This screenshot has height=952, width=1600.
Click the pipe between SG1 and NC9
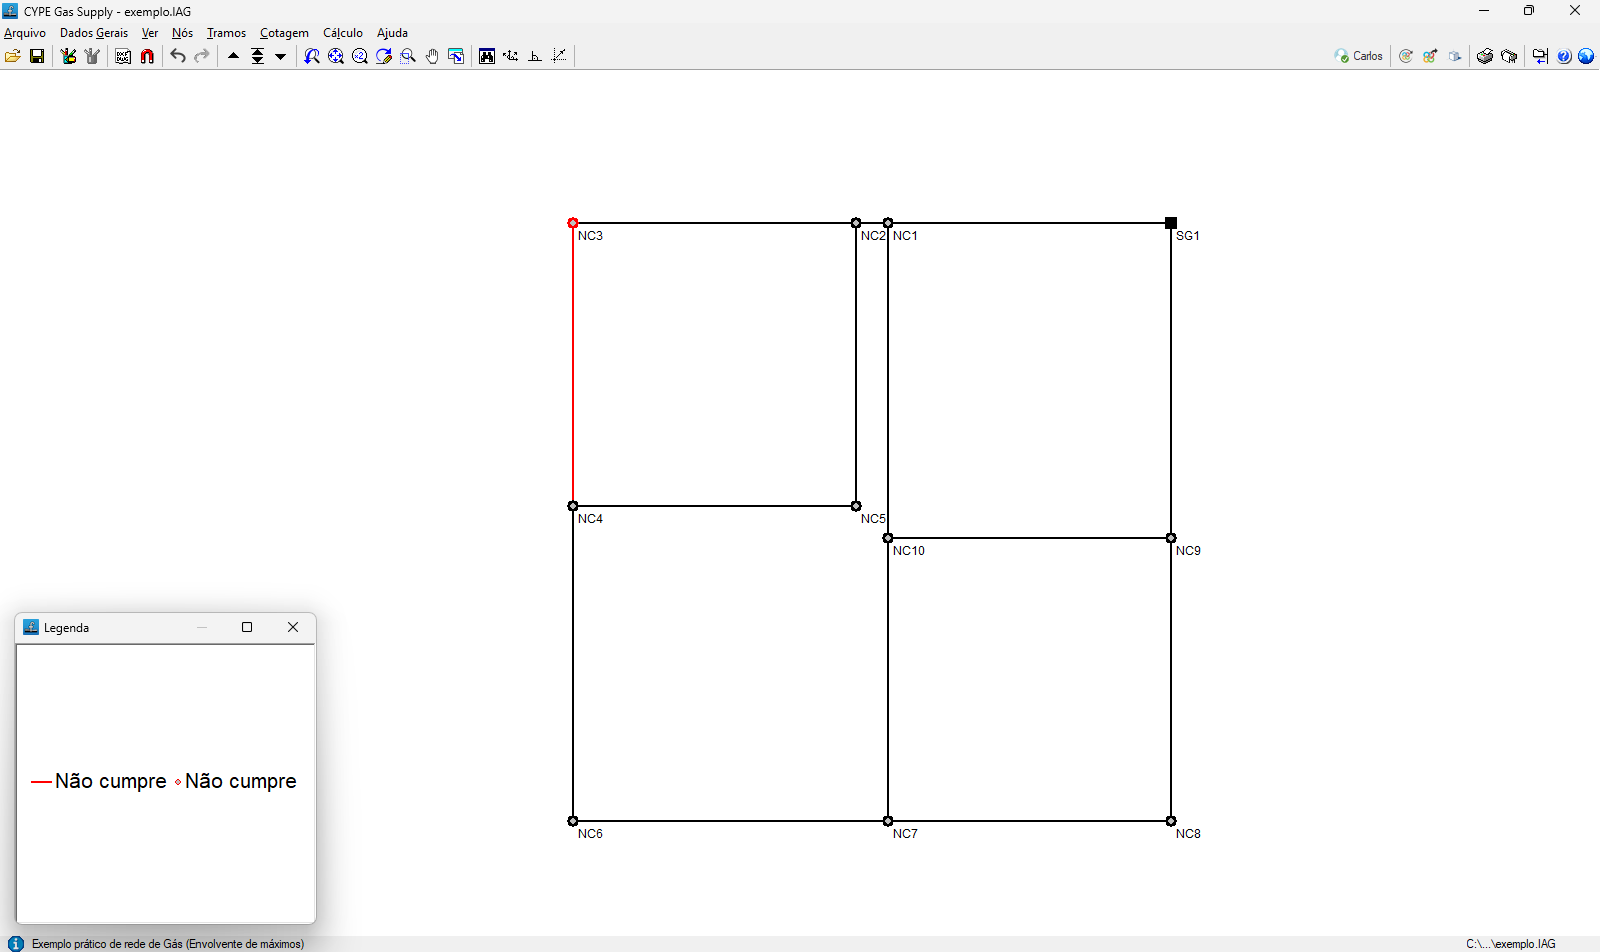[x=1171, y=380]
